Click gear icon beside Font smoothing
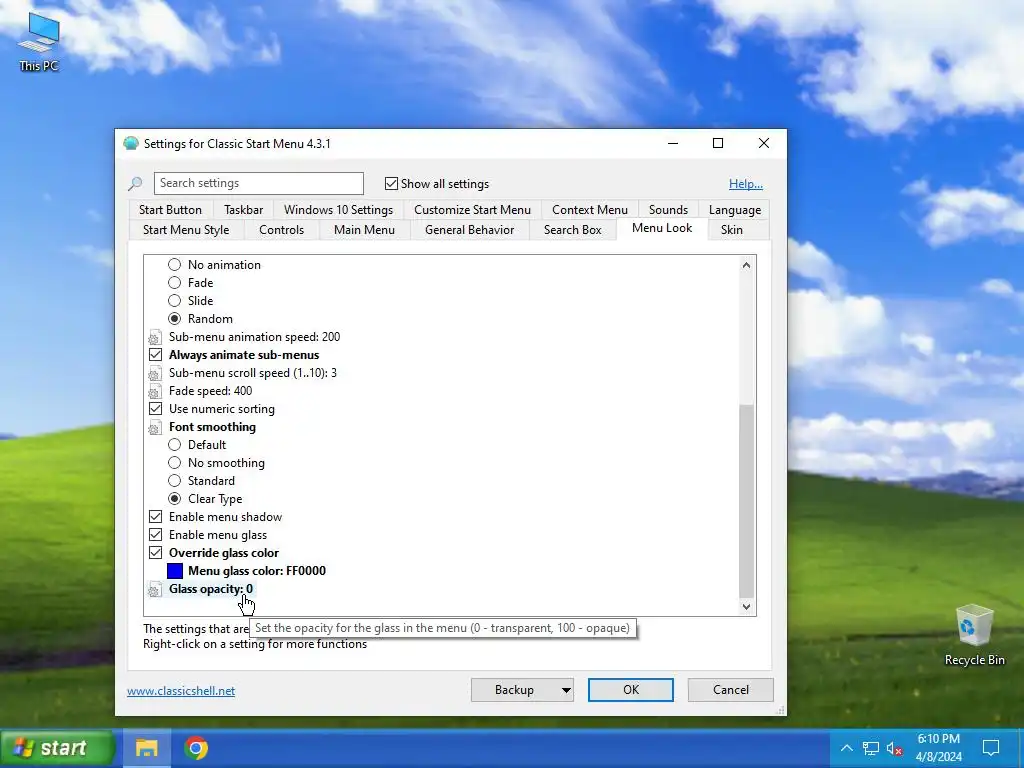 [155, 428]
